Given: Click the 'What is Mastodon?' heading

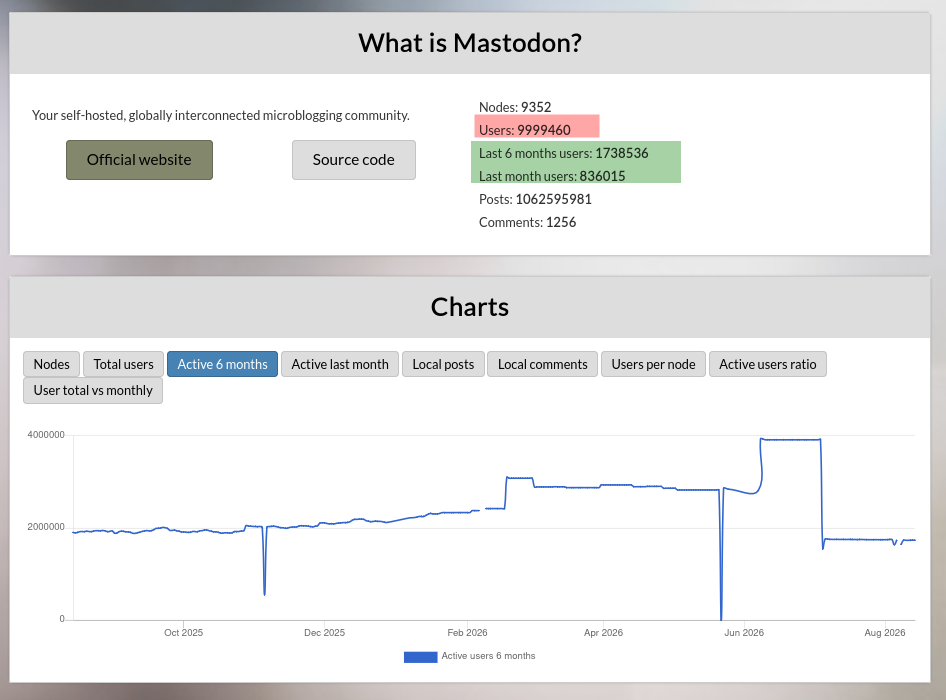Looking at the screenshot, I should pyautogui.click(x=470, y=43).
